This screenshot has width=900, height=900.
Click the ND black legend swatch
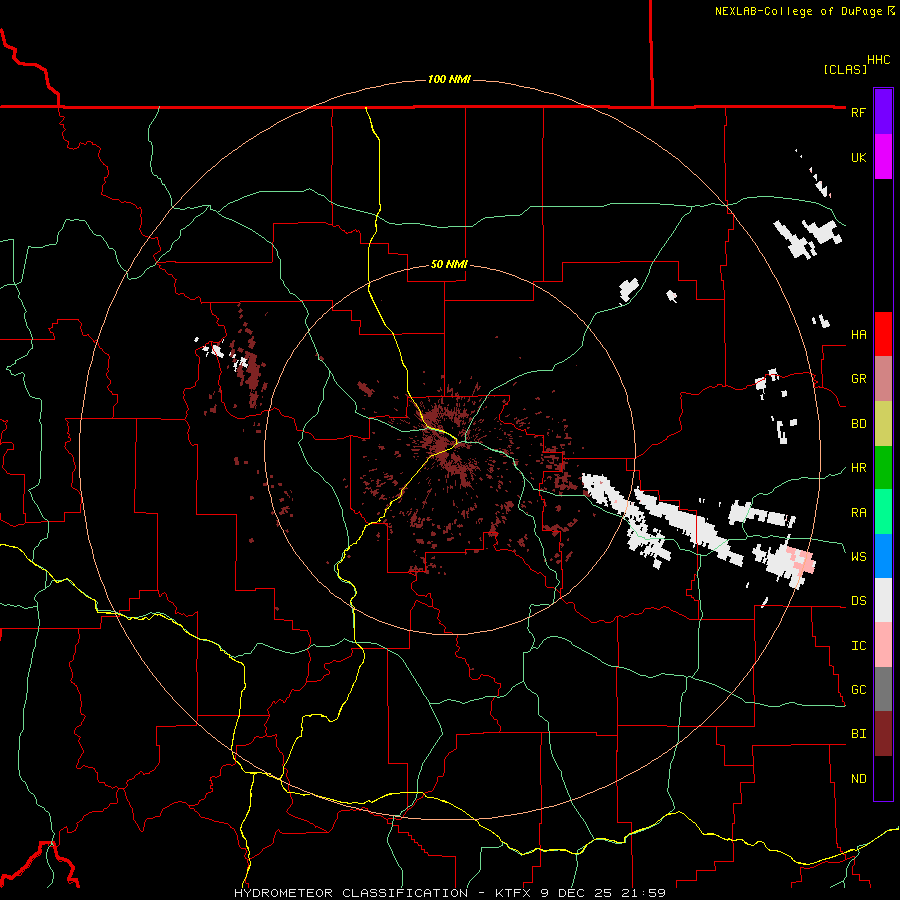[x=883, y=778]
